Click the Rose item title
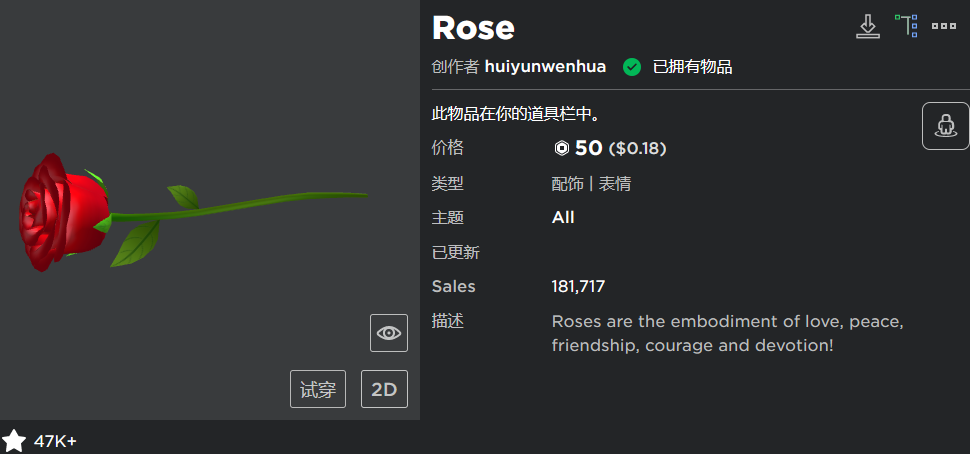Image resolution: width=970 pixels, height=454 pixels. tap(473, 28)
